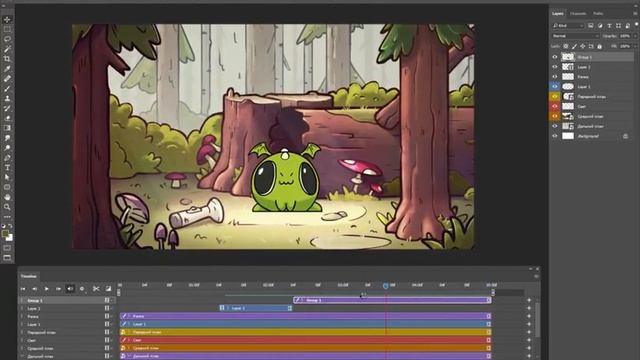Select the Clone Stamp tool
Screen dimensions: 640x360
coord(7,98)
